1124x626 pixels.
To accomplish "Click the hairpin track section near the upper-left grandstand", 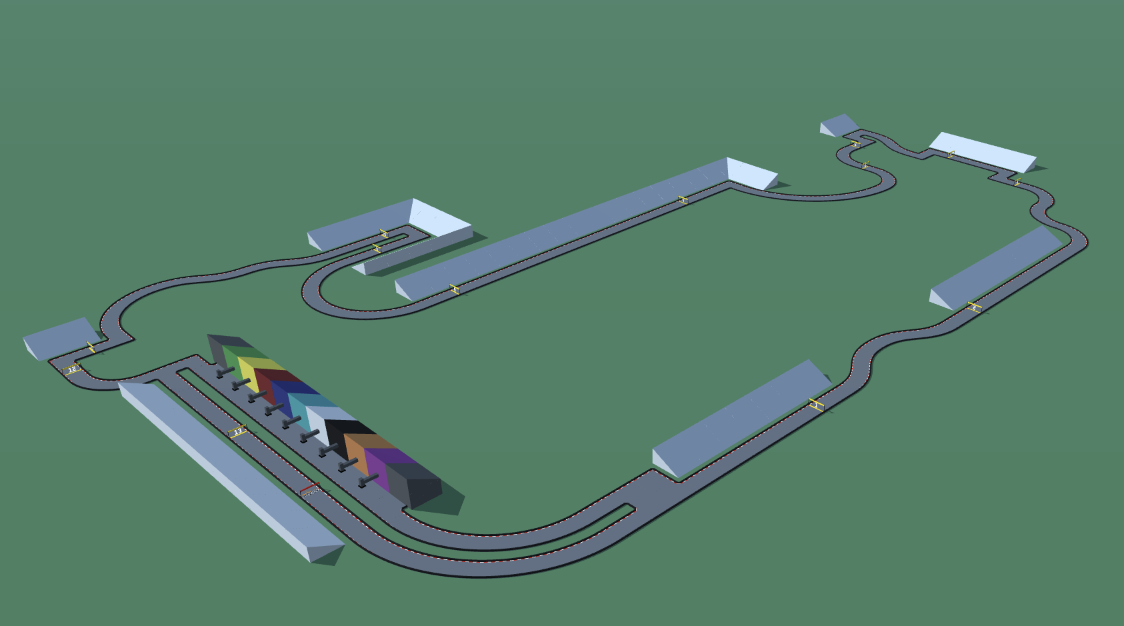I will pyautogui.click(x=372, y=248).
